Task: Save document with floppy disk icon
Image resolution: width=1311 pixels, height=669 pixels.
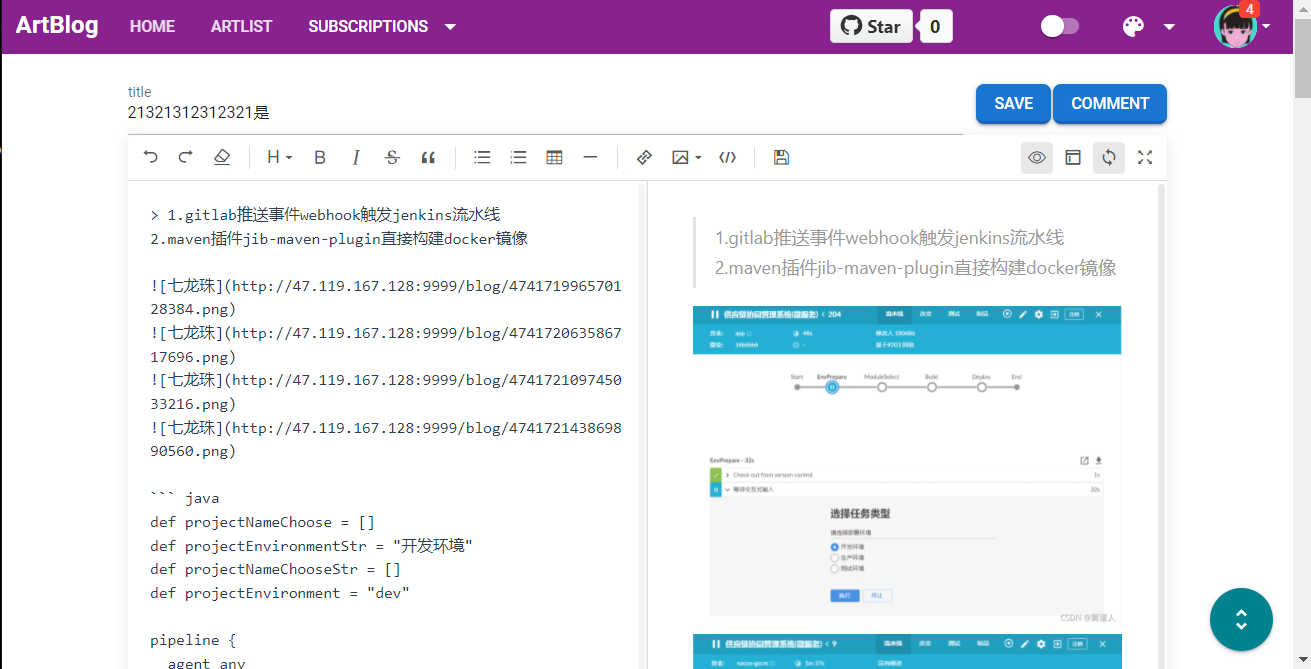Action: click(x=782, y=157)
